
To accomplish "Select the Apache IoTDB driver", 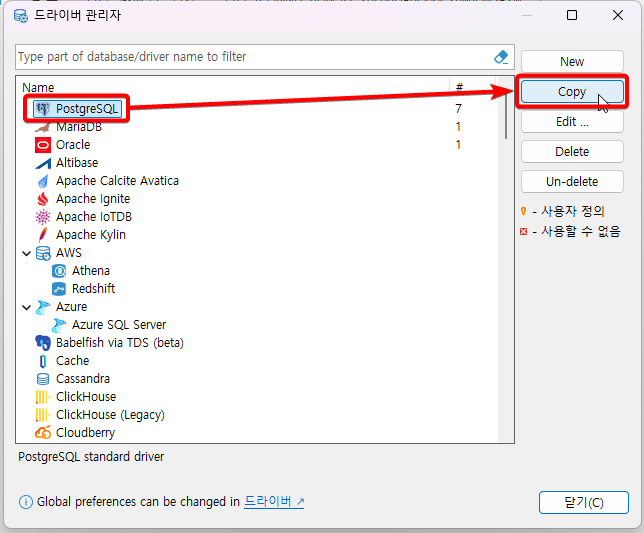I will click(94, 217).
